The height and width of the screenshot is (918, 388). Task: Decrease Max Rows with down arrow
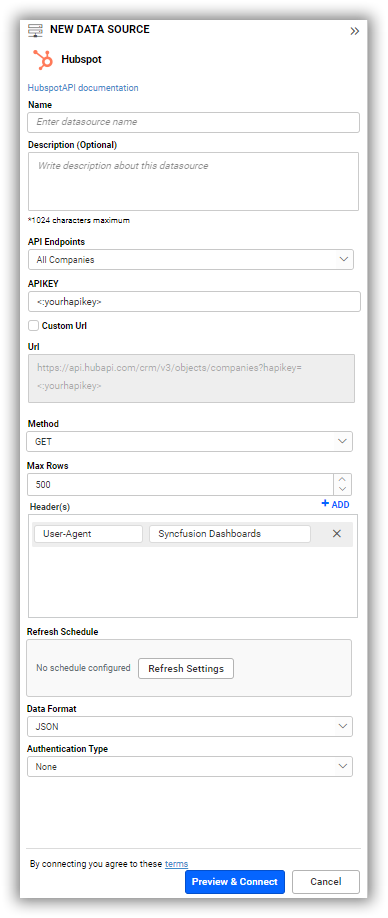point(342,490)
